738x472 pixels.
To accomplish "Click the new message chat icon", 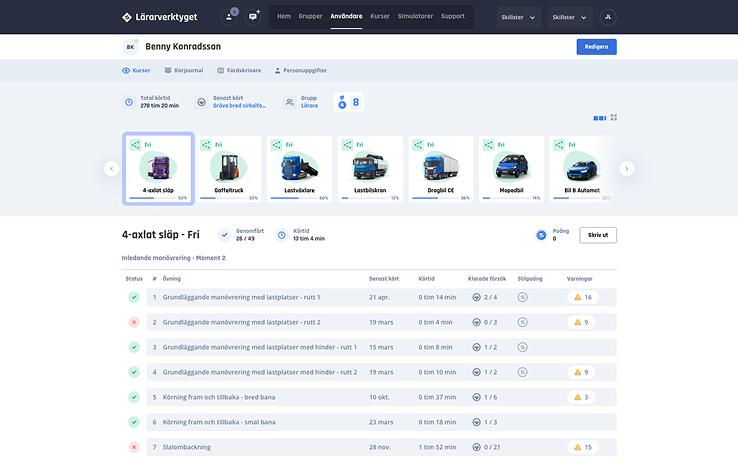I will (254, 16).
